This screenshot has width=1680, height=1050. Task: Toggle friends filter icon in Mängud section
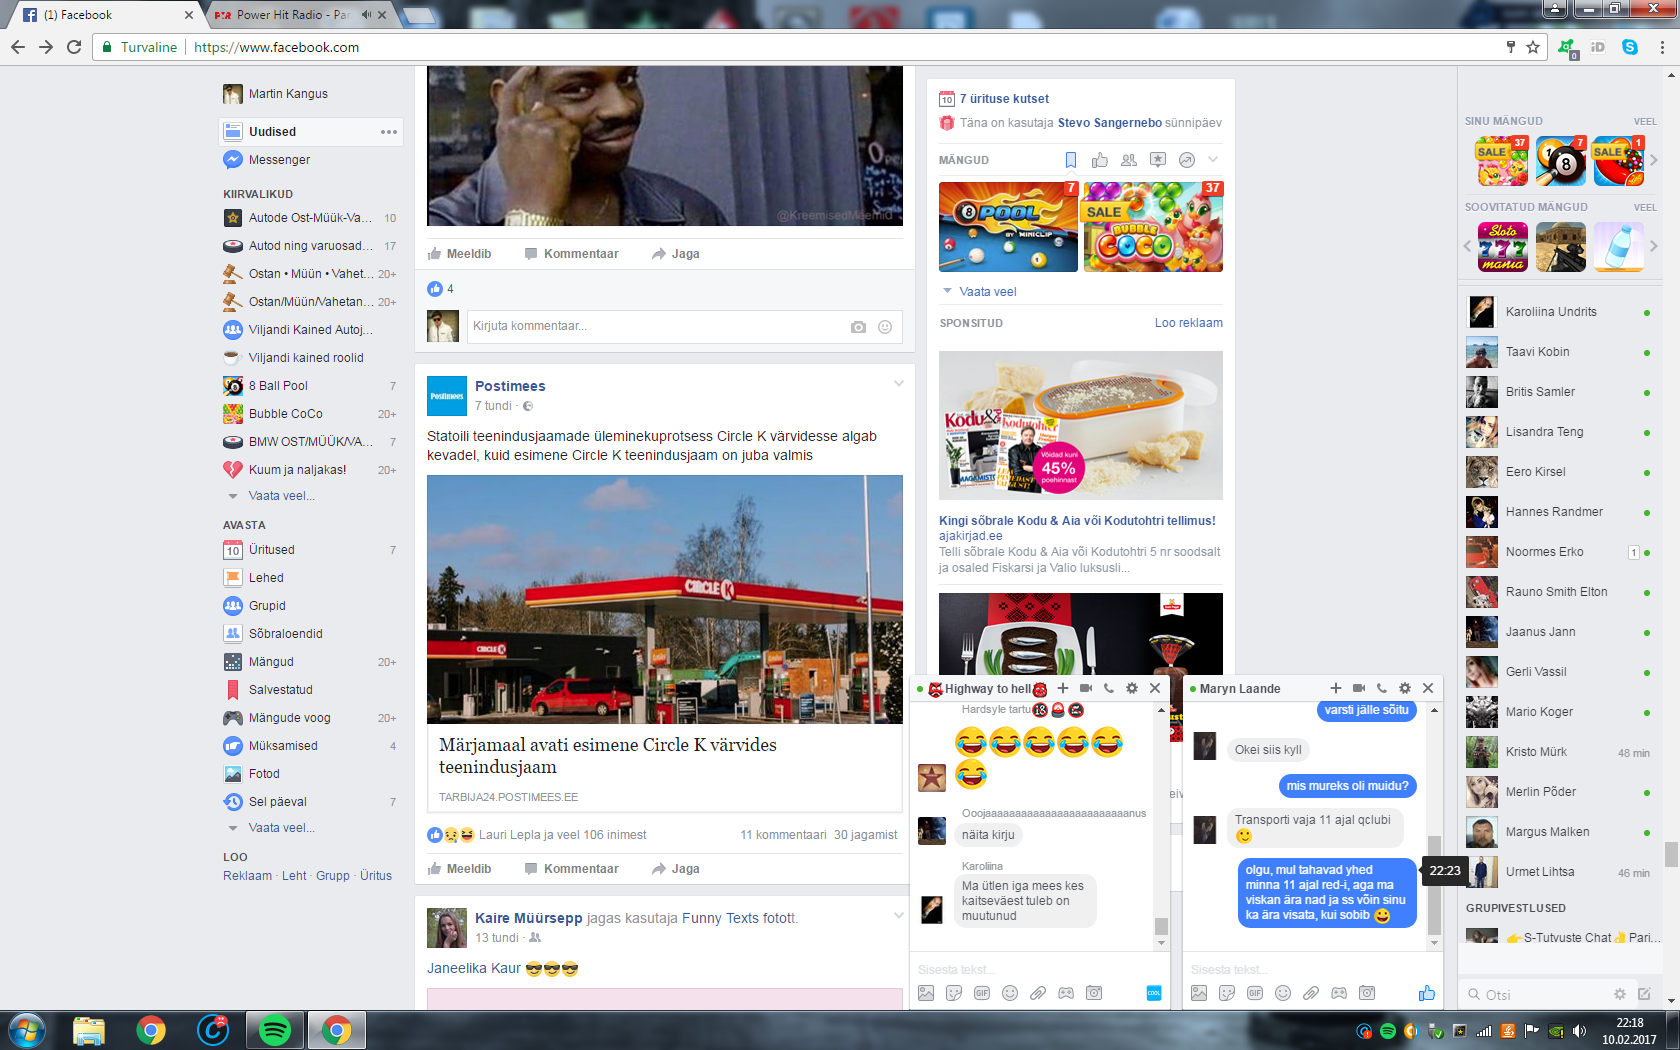1129,160
